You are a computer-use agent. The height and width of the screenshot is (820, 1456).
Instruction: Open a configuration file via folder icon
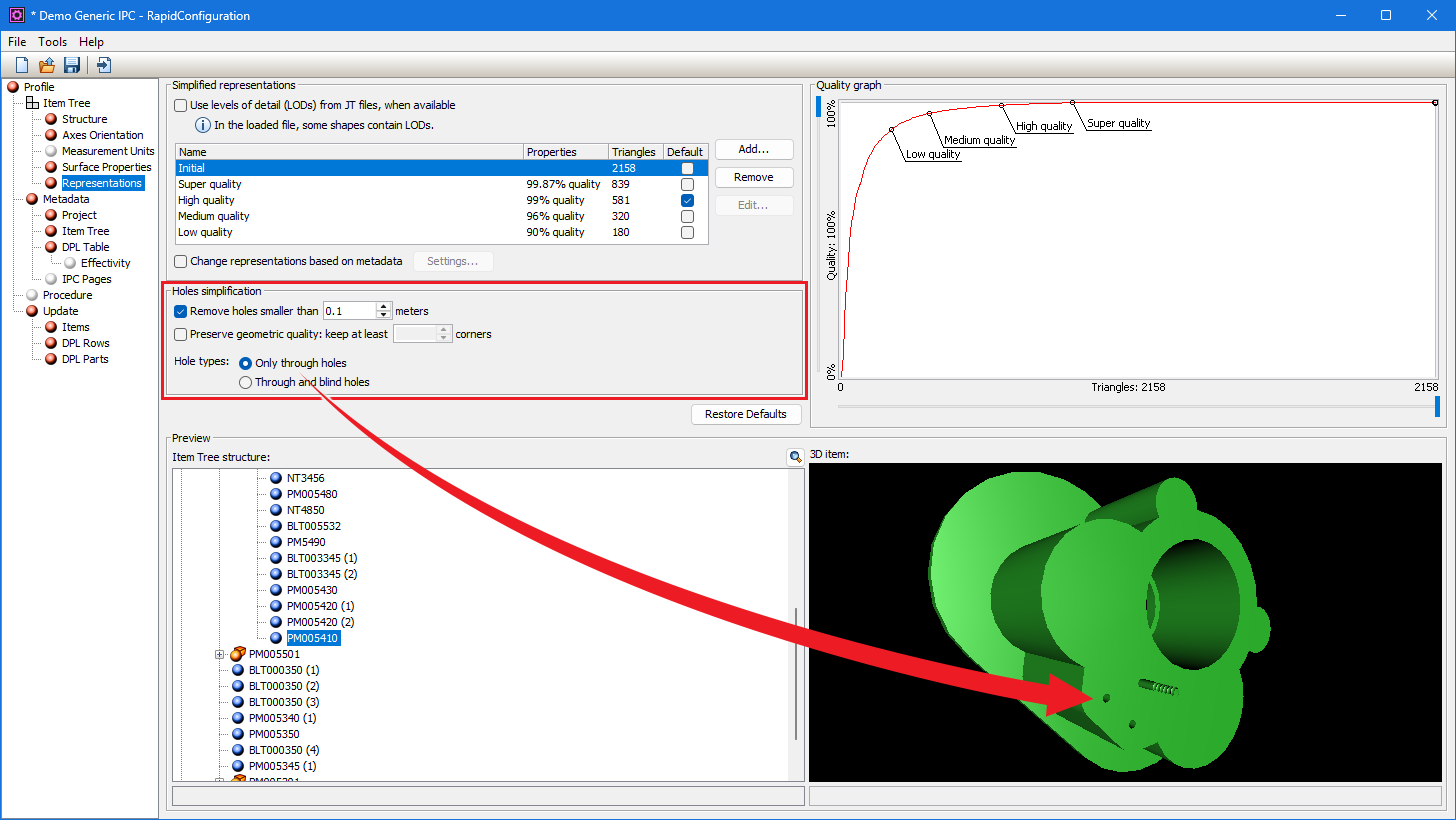coord(46,64)
